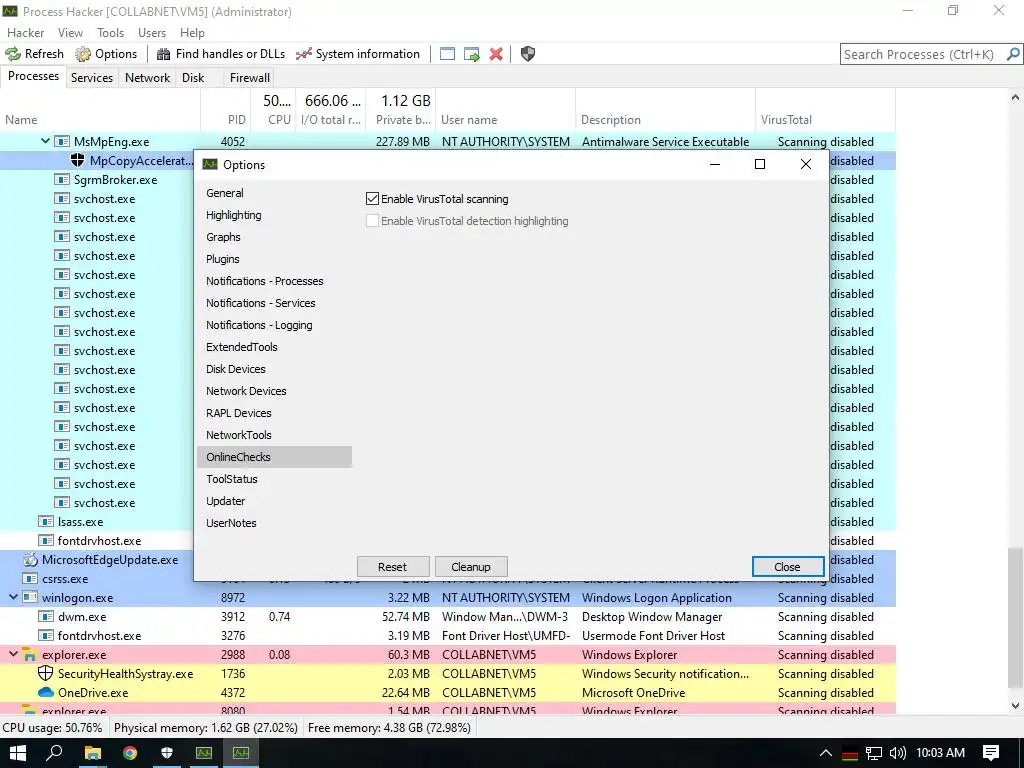Click the main window vertical scrollbar thumb
Image resolution: width=1024 pixels, height=768 pixels.
pyautogui.click(x=1016, y=620)
